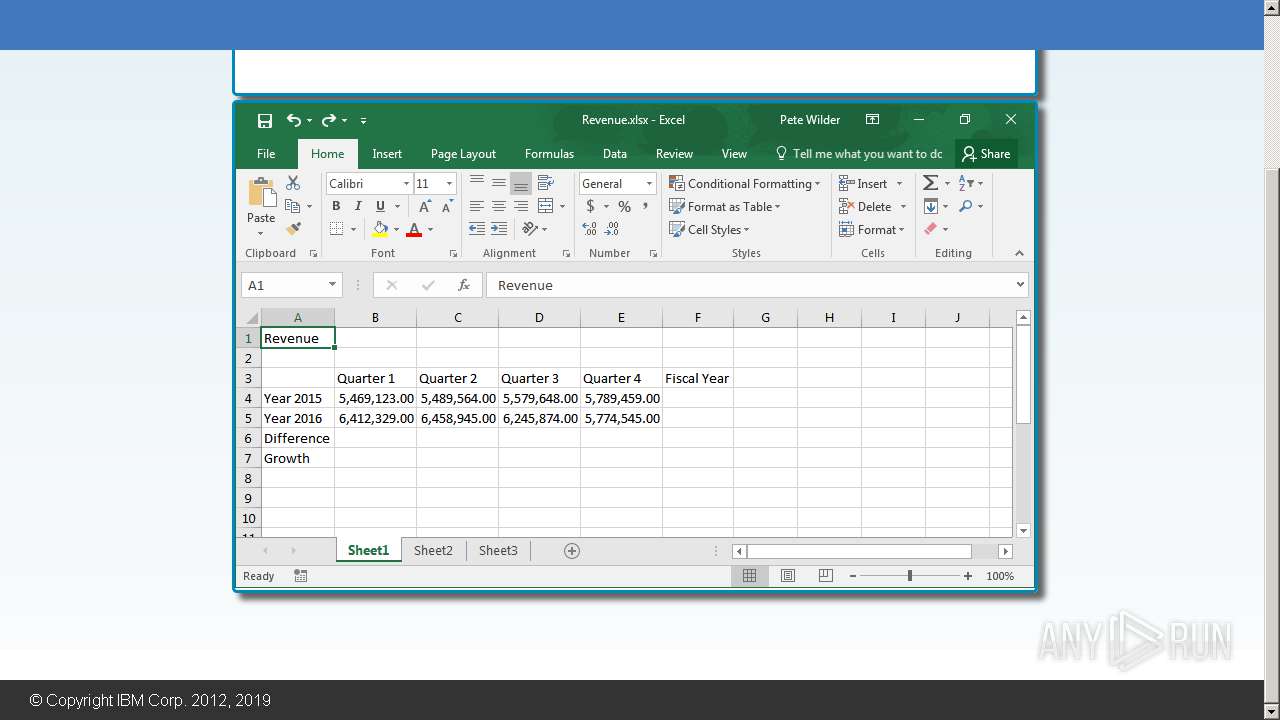
Task: Toggle Wrap Text
Action: (546, 183)
